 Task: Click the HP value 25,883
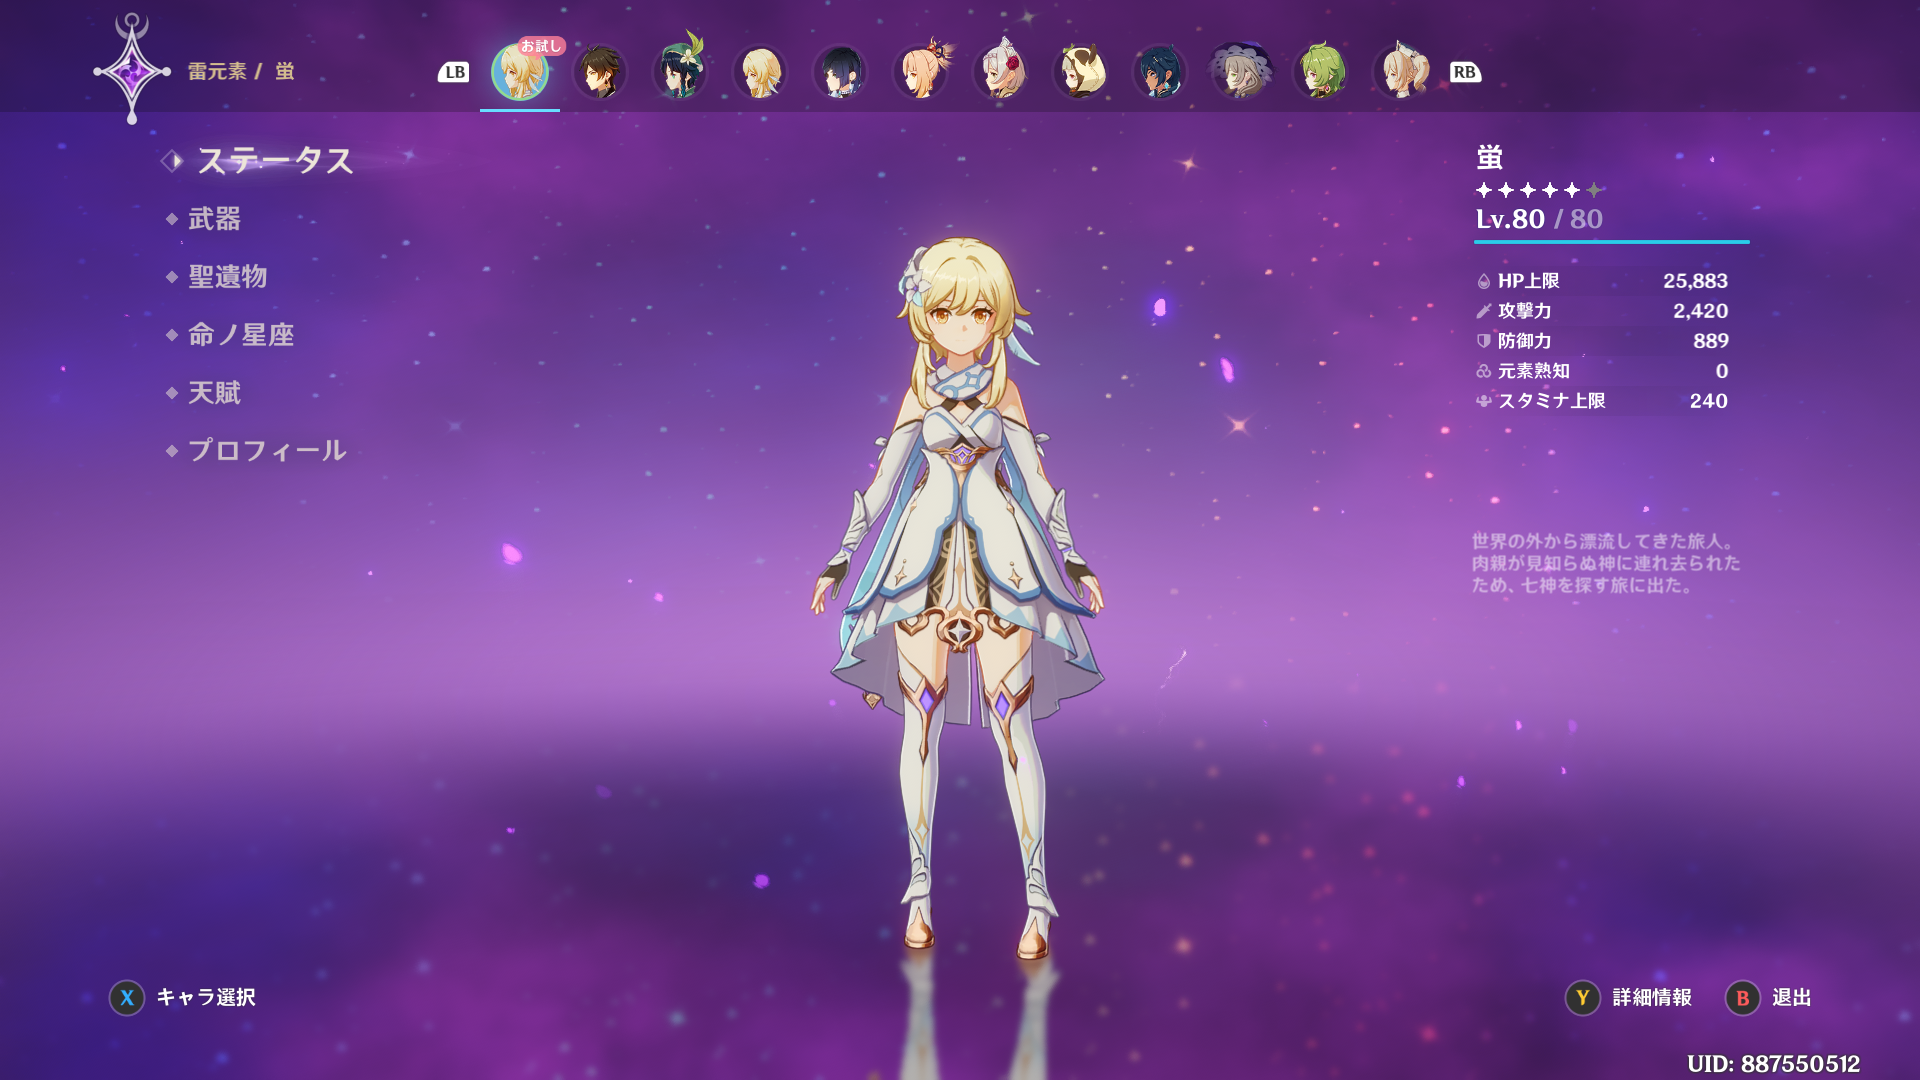tap(1695, 282)
